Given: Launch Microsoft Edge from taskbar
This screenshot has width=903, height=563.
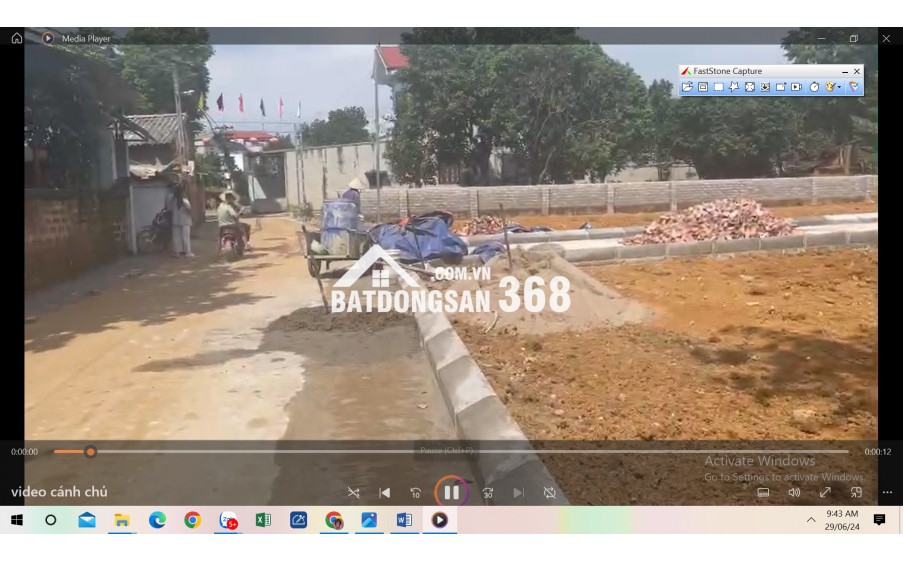Looking at the screenshot, I should (x=157, y=520).
